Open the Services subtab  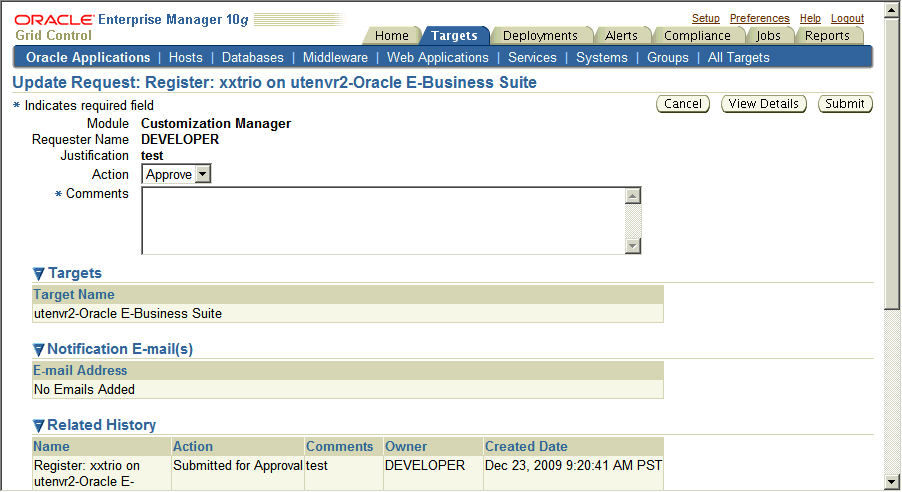(532, 58)
